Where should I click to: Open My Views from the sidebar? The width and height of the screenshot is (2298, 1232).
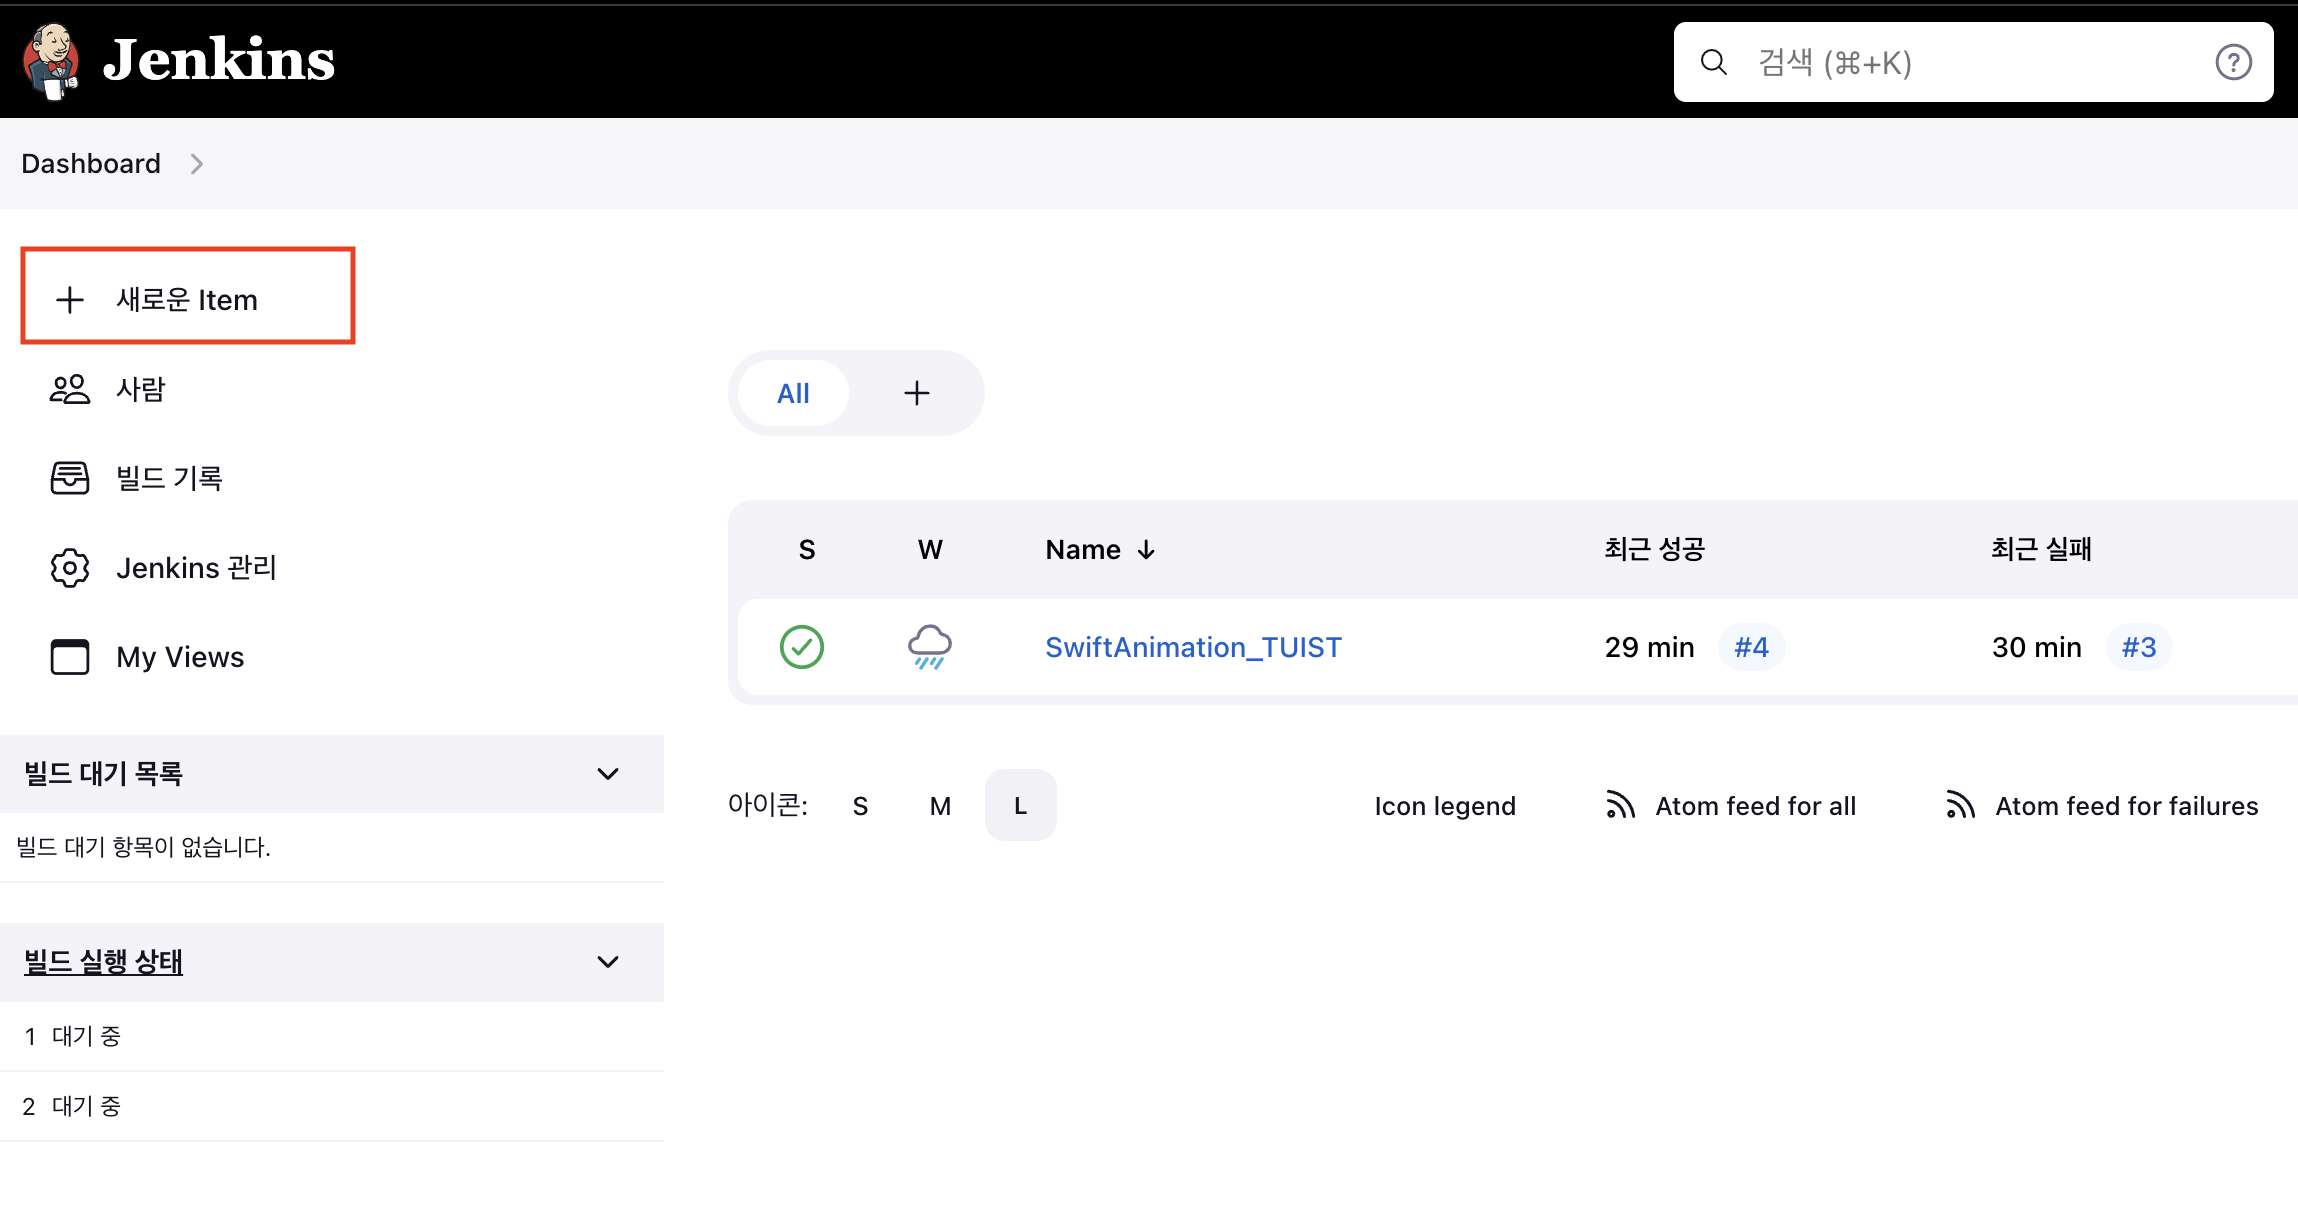click(179, 657)
